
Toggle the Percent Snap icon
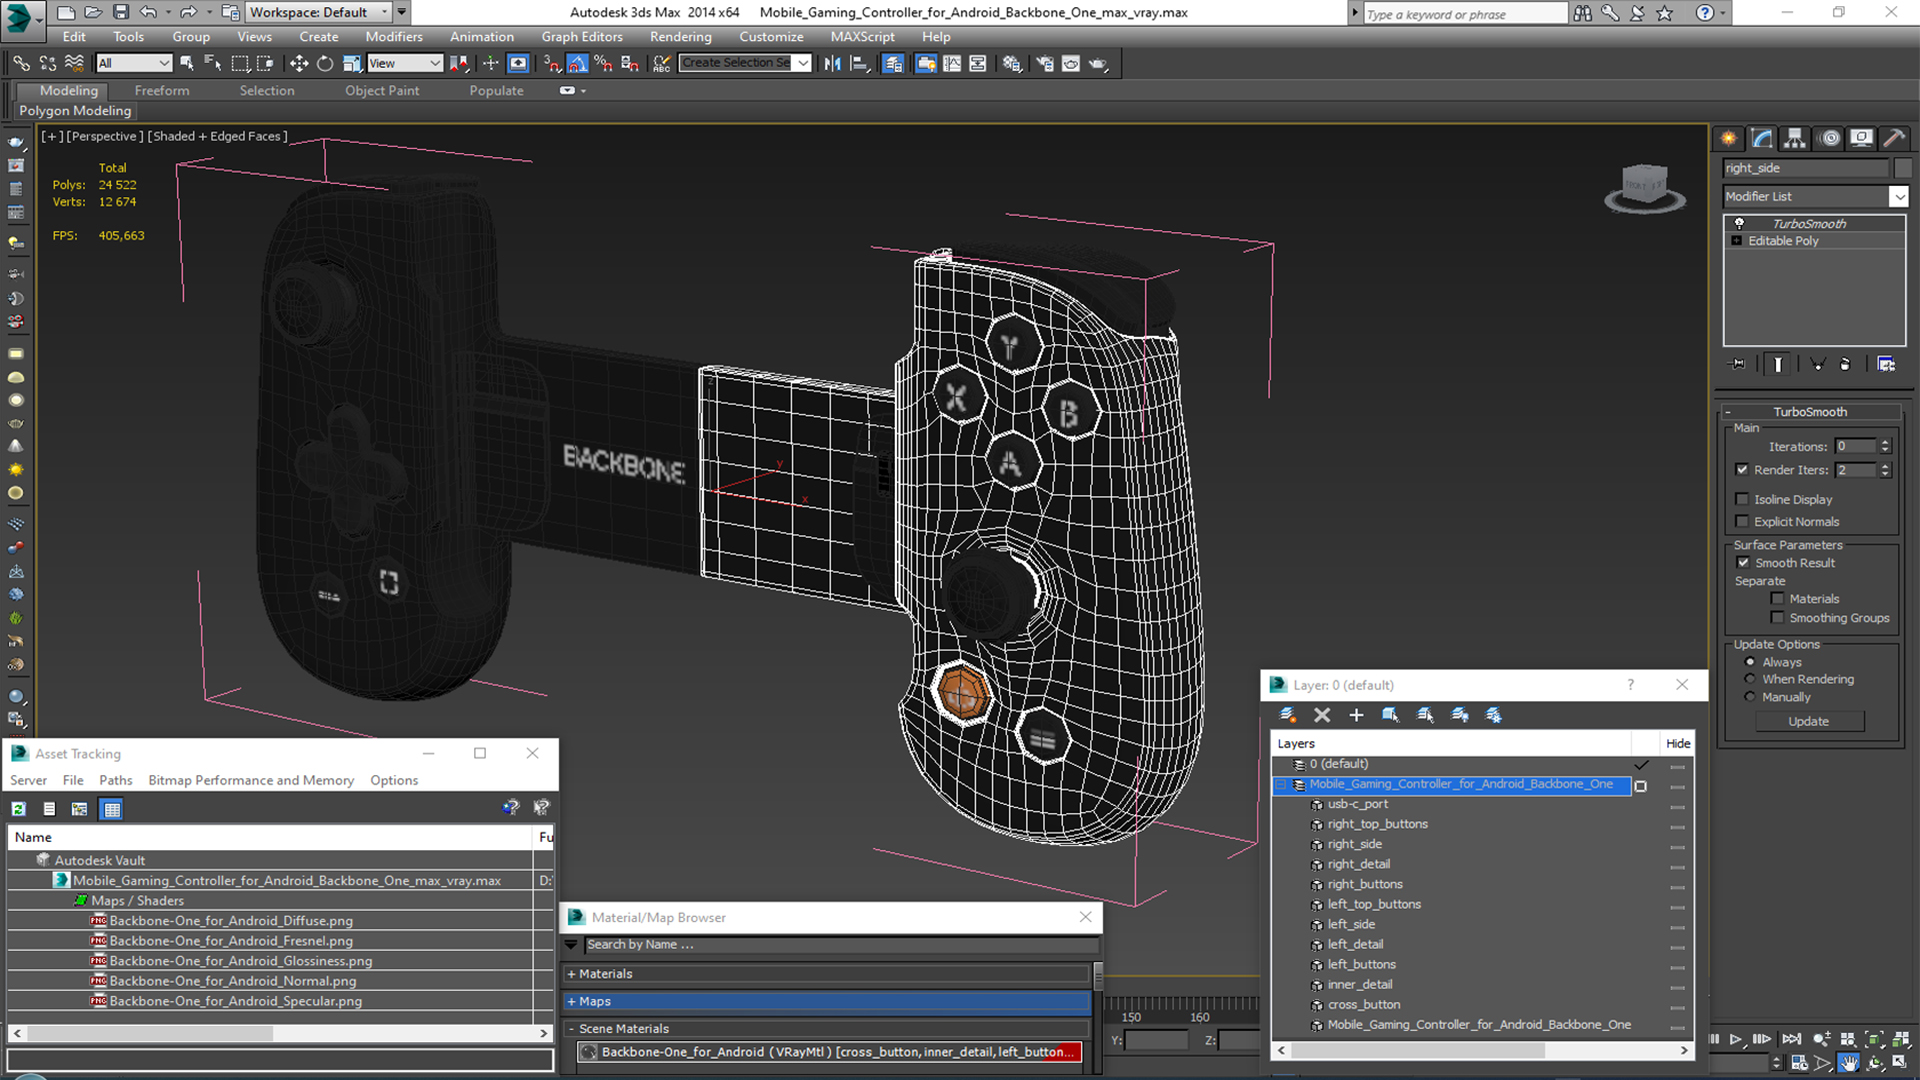point(603,63)
